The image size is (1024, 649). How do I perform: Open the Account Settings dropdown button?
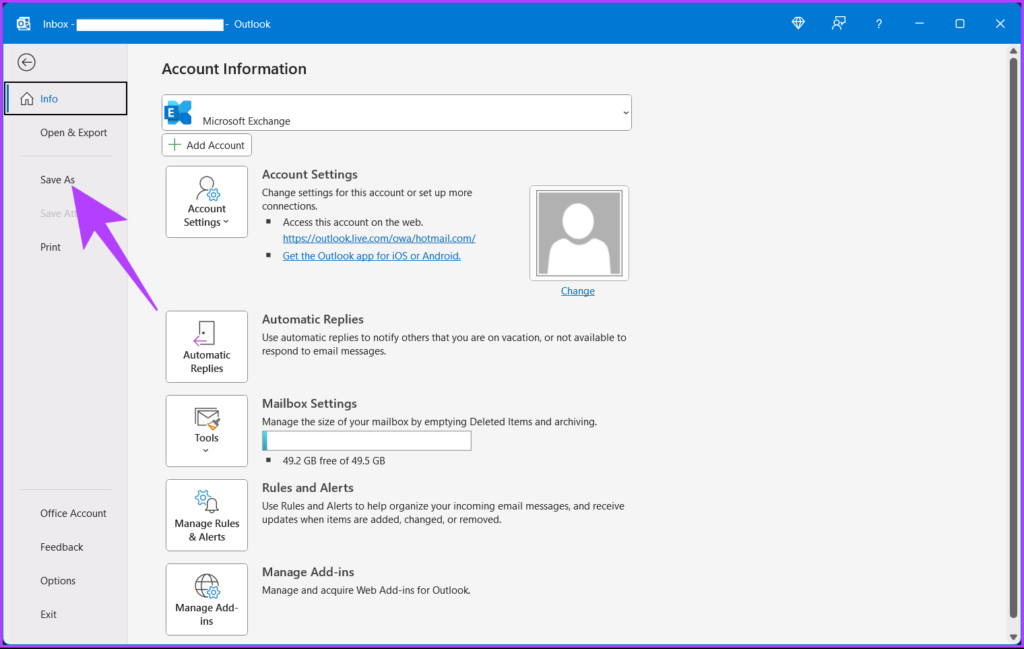[x=206, y=202]
